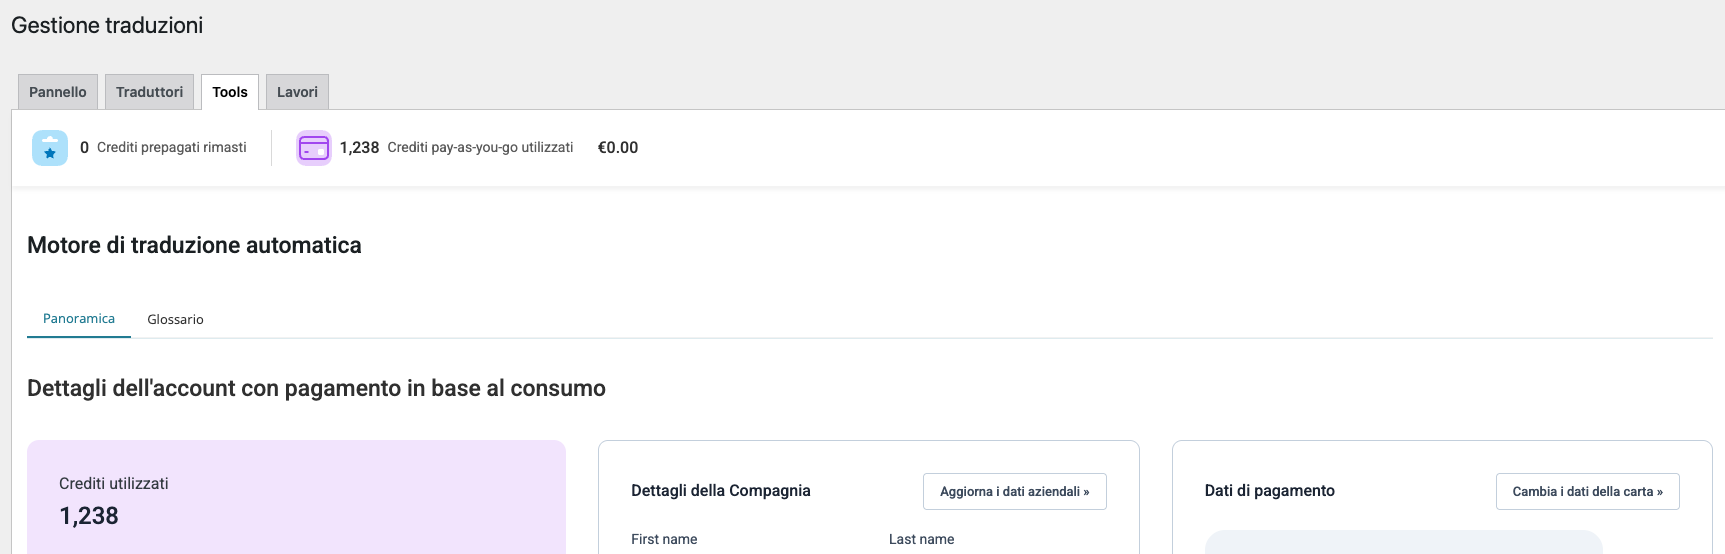Open the Glossario sub-tab
This screenshot has width=1725, height=554.
click(175, 320)
